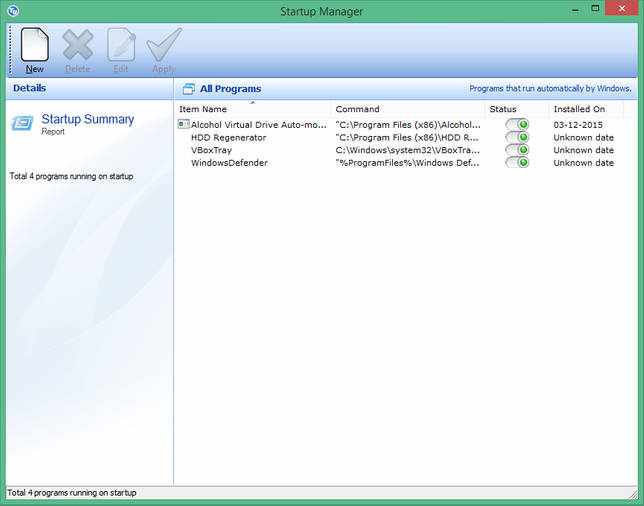The image size is (644, 506).
Task: Maximize the Startup Manager window
Action: point(595,9)
